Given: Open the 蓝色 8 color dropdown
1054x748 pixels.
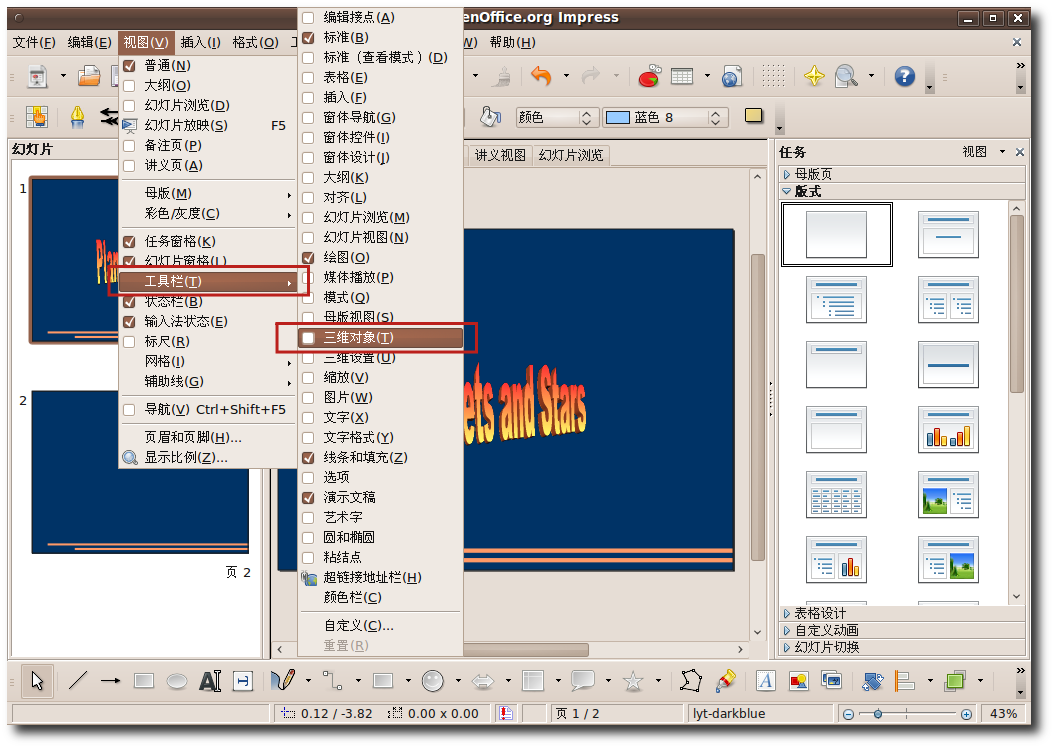Looking at the screenshot, I should [715, 118].
